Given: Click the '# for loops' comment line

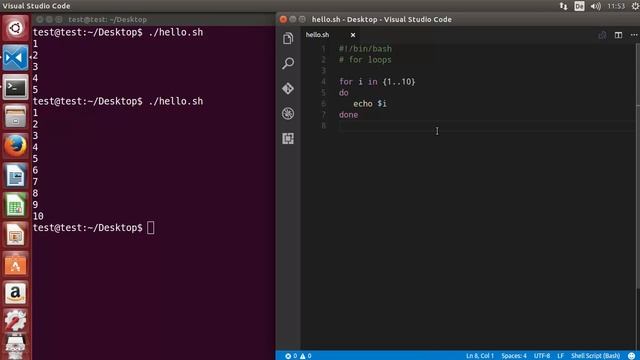Looking at the screenshot, I should click(x=365, y=60).
